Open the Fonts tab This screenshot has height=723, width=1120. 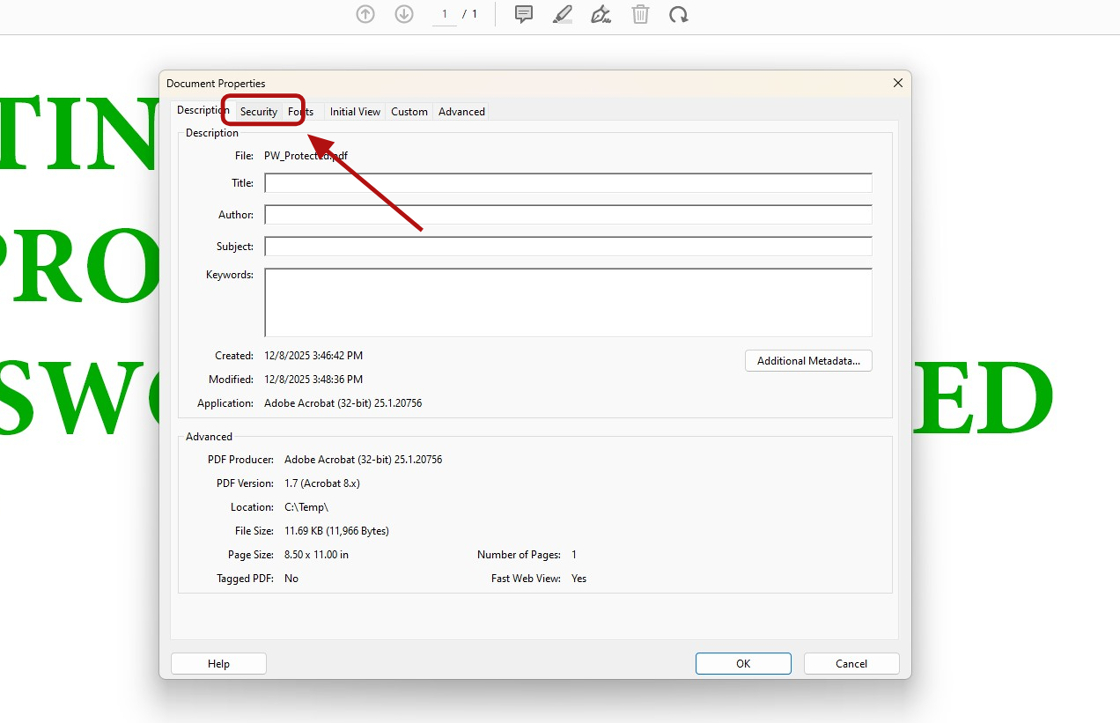(301, 111)
